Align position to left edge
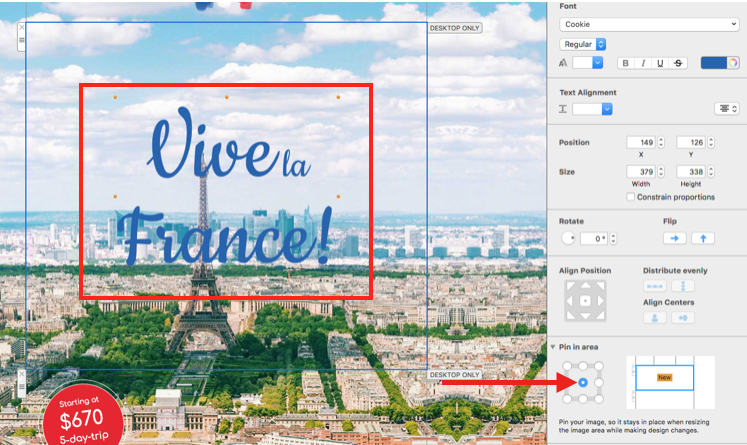Image resolution: width=747 pixels, height=445 pixels. pyautogui.click(x=569, y=301)
